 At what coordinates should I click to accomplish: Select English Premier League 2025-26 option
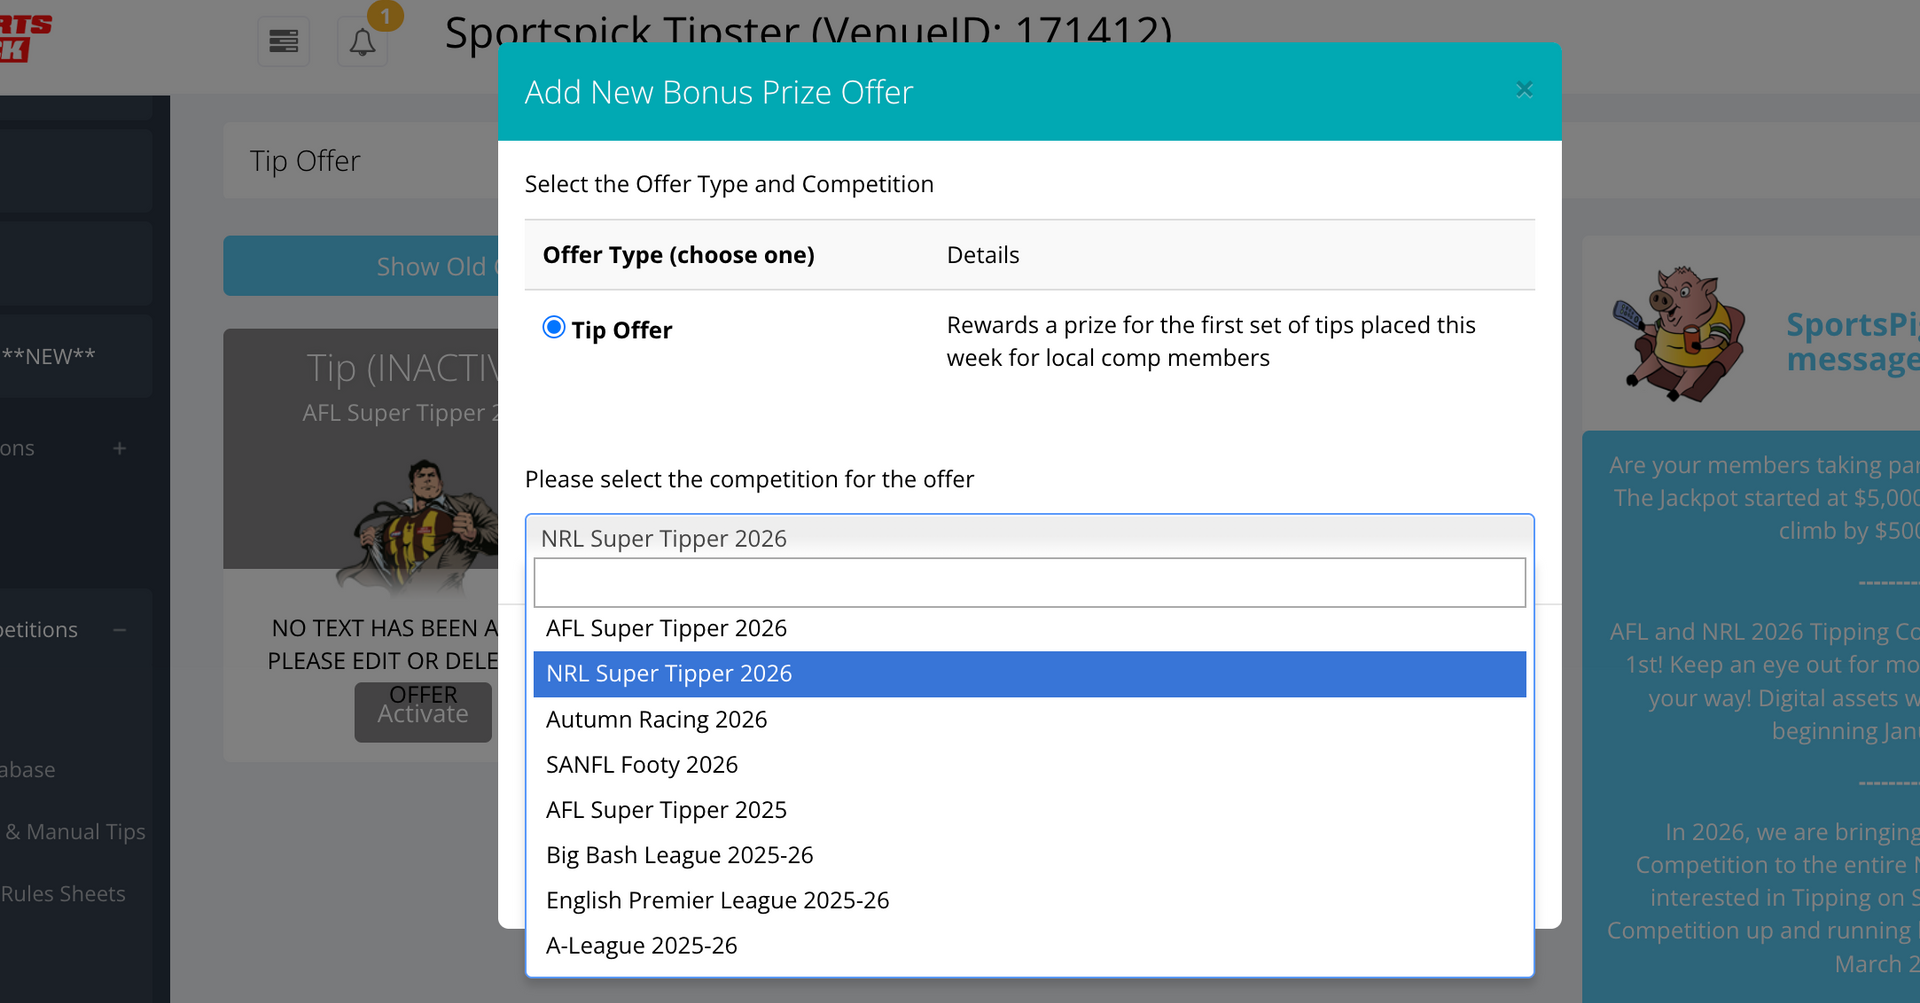pyautogui.click(x=718, y=900)
